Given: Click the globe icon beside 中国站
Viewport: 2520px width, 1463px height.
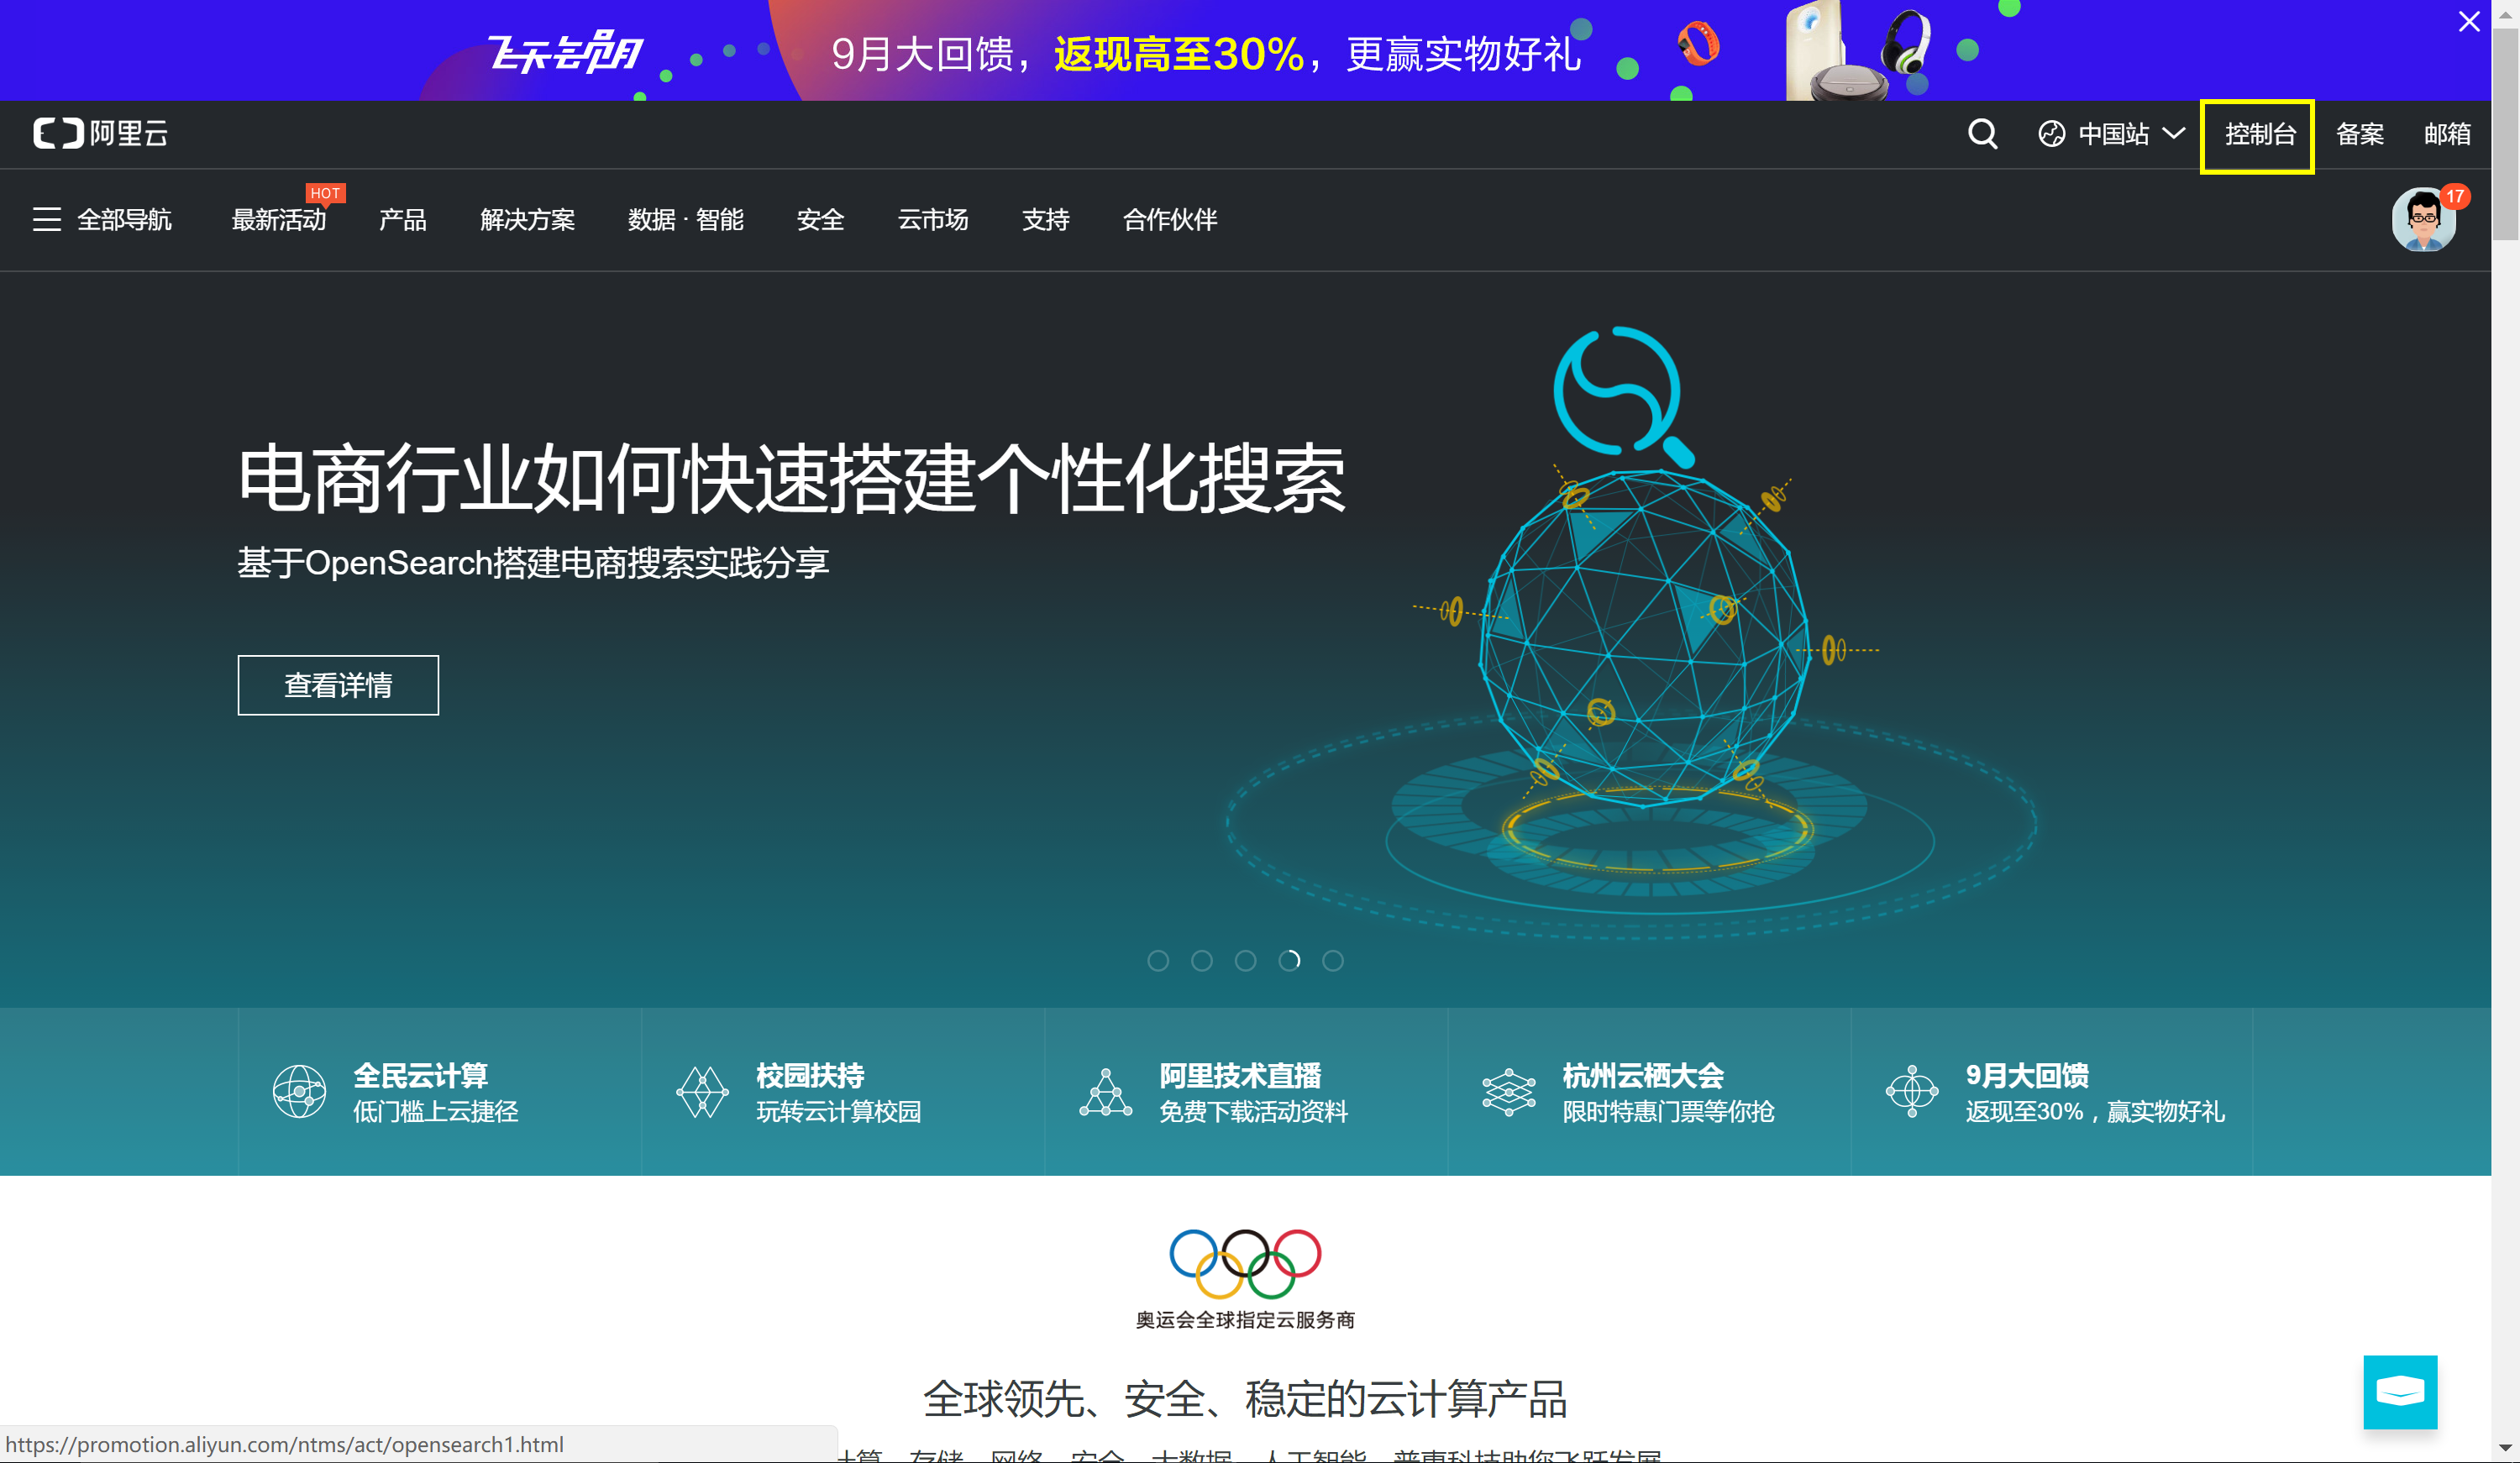Looking at the screenshot, I should pyautogui.click(x=2051, y=134).
